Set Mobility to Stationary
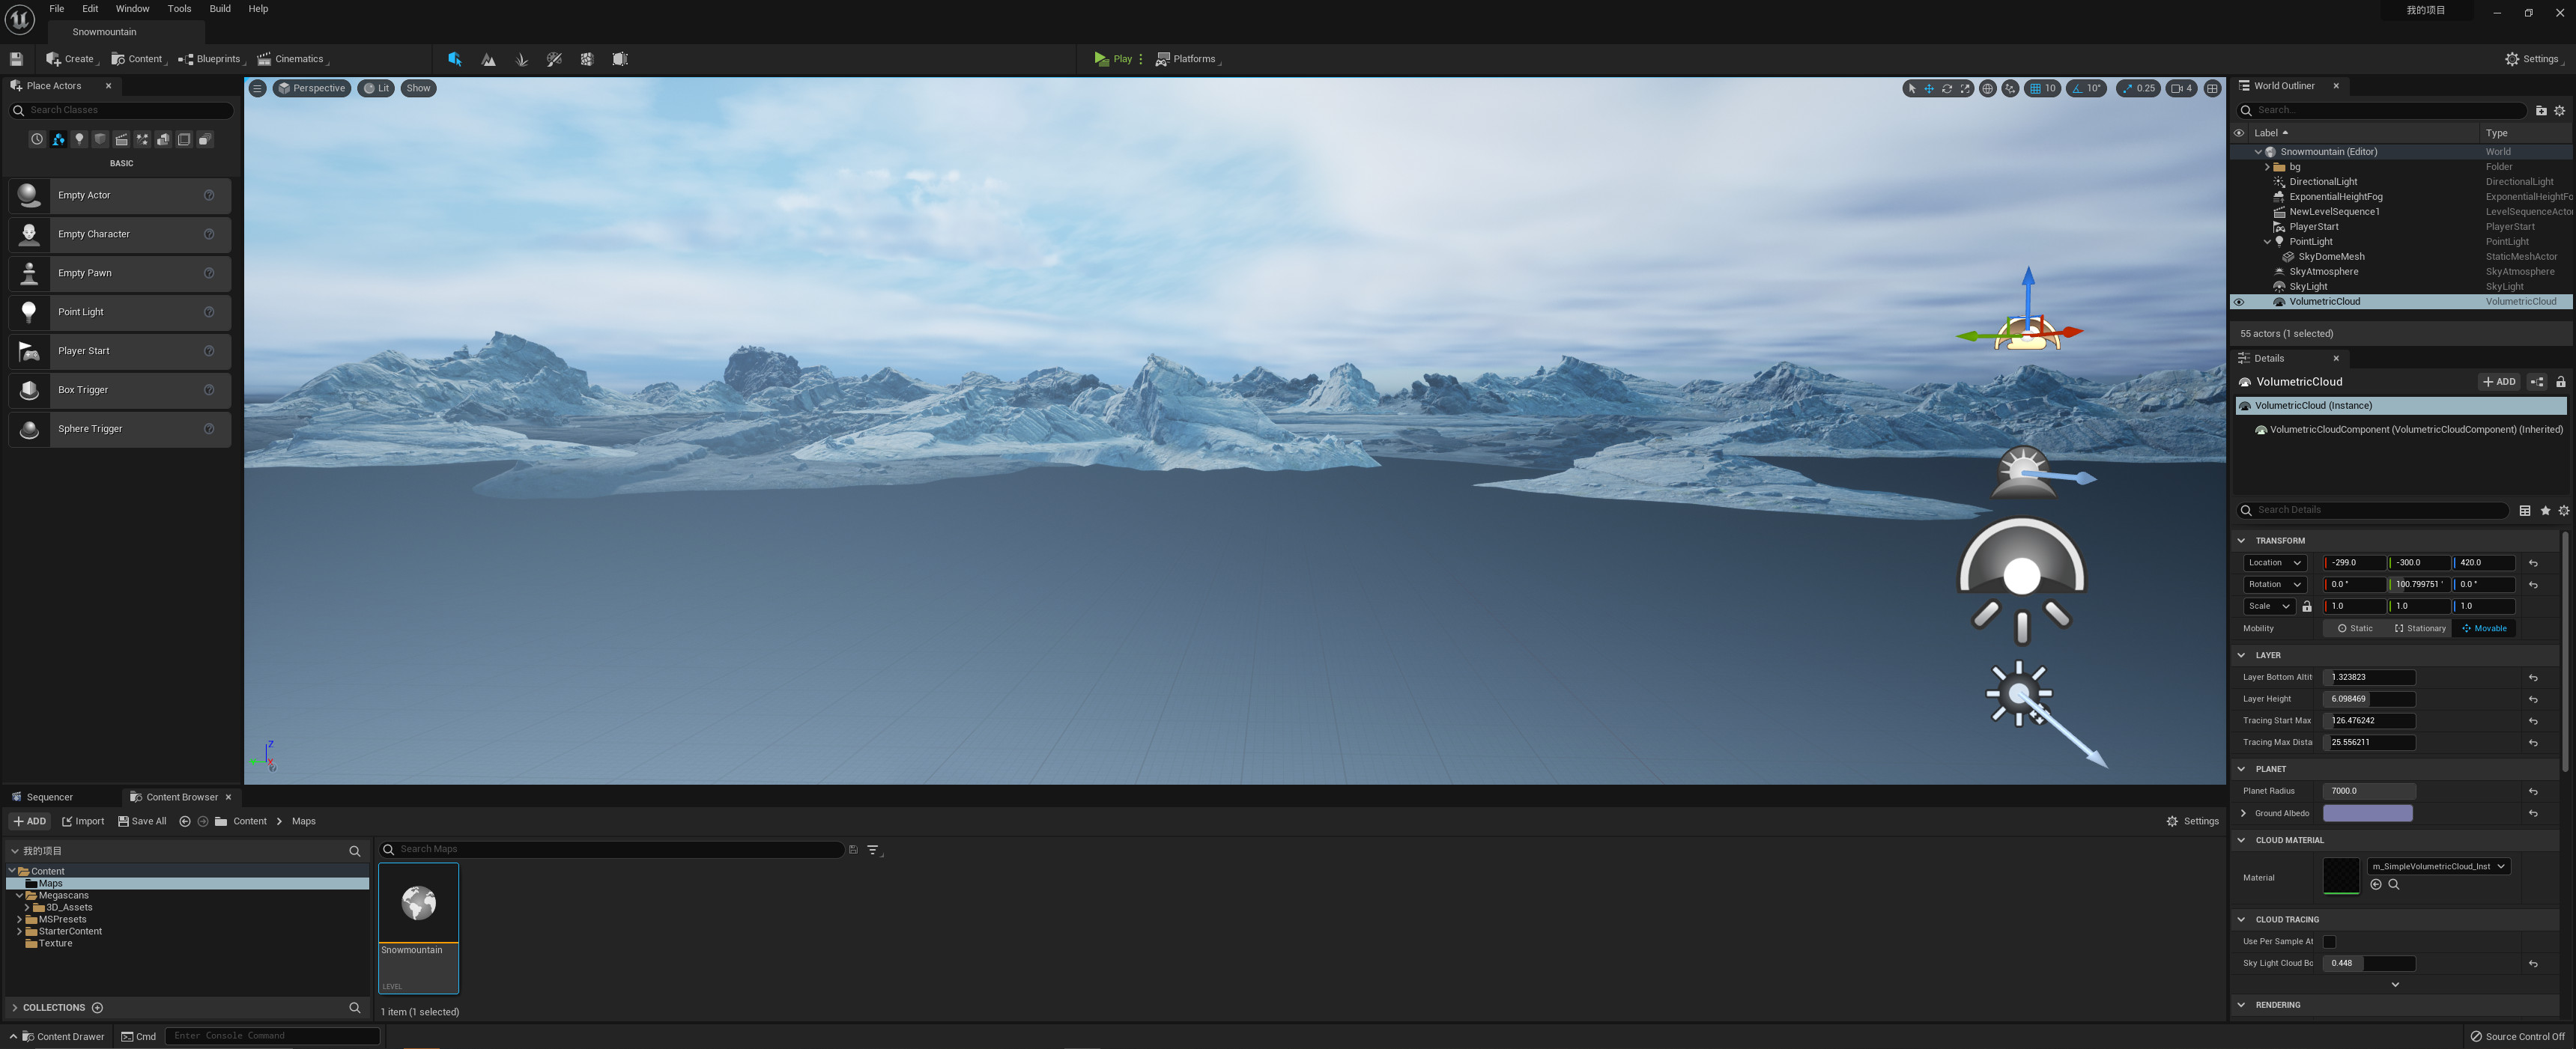Image resolution: width=2576 pixels, height=1049 pixels. [x=2419, y=628]
